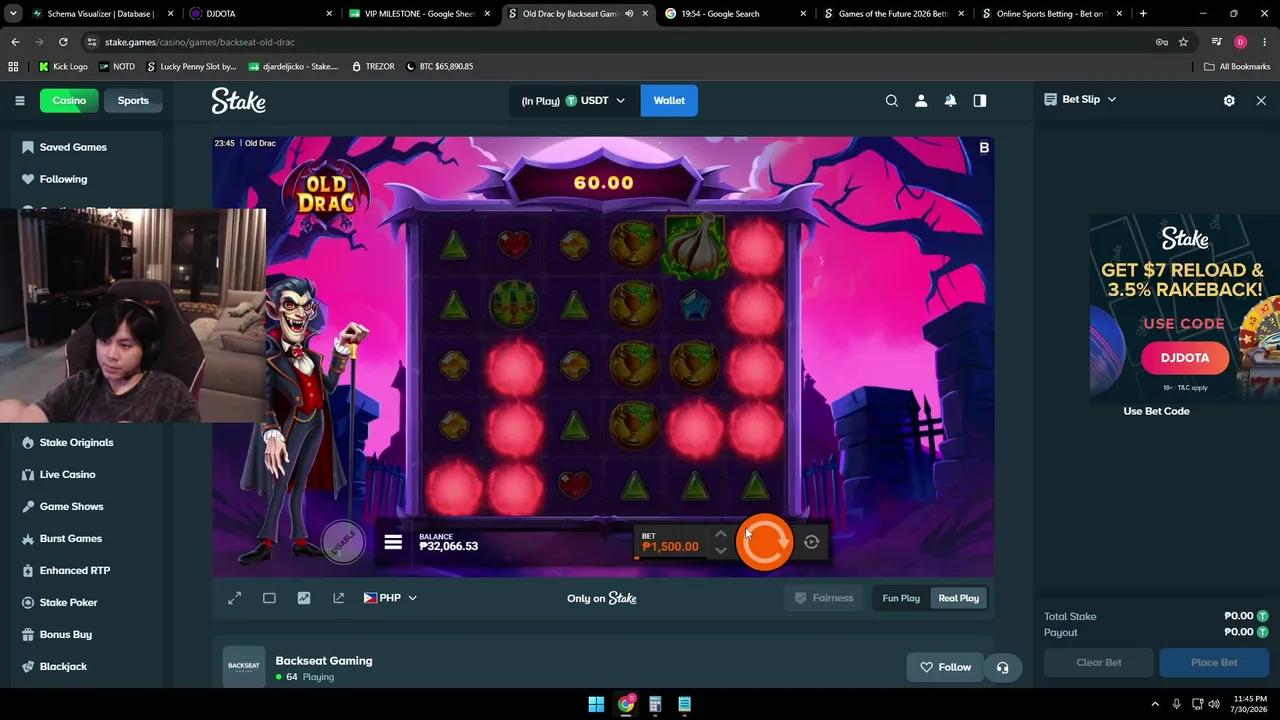1280x720 pixels.
Task: Increase bet with up arrow
Action: point(720,534)
